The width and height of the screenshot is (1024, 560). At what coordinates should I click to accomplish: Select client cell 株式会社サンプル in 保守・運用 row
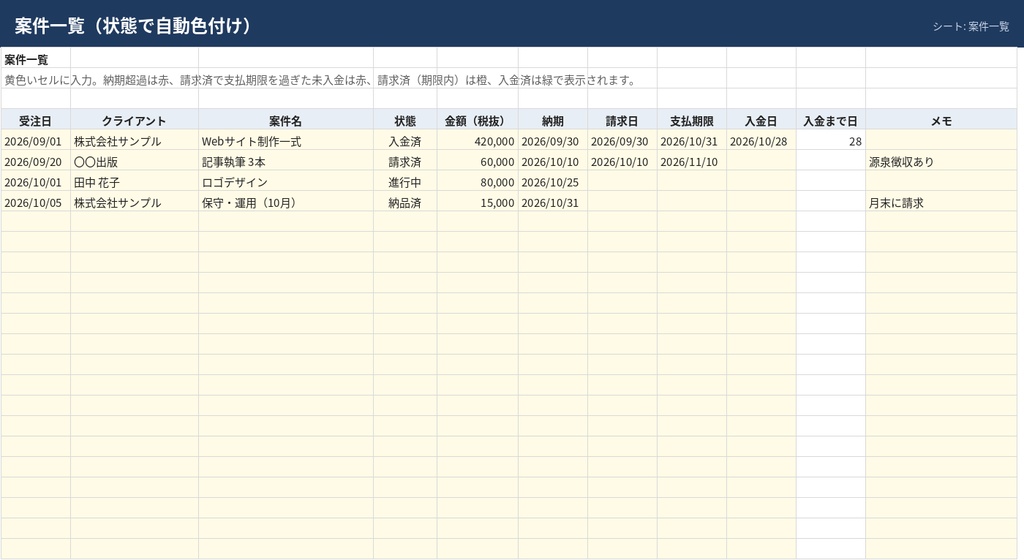tap(134, 203)
